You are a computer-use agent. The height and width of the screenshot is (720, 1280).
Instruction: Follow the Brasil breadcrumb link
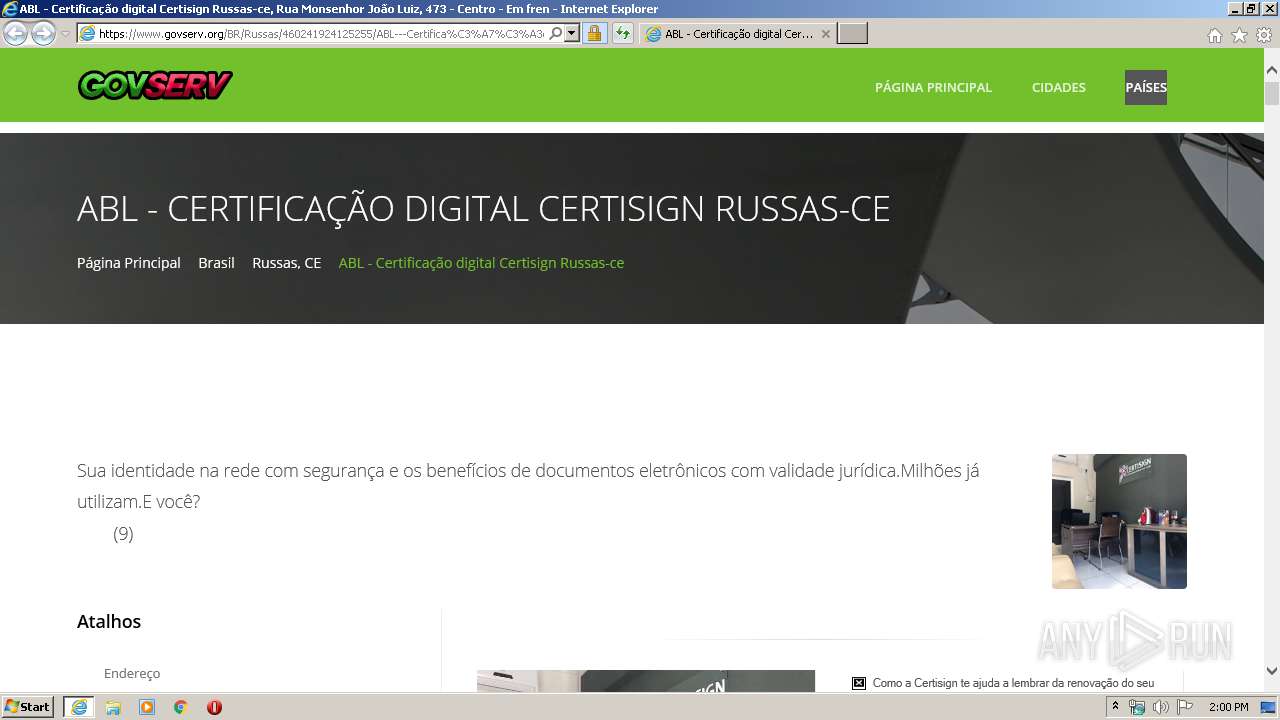216,263
